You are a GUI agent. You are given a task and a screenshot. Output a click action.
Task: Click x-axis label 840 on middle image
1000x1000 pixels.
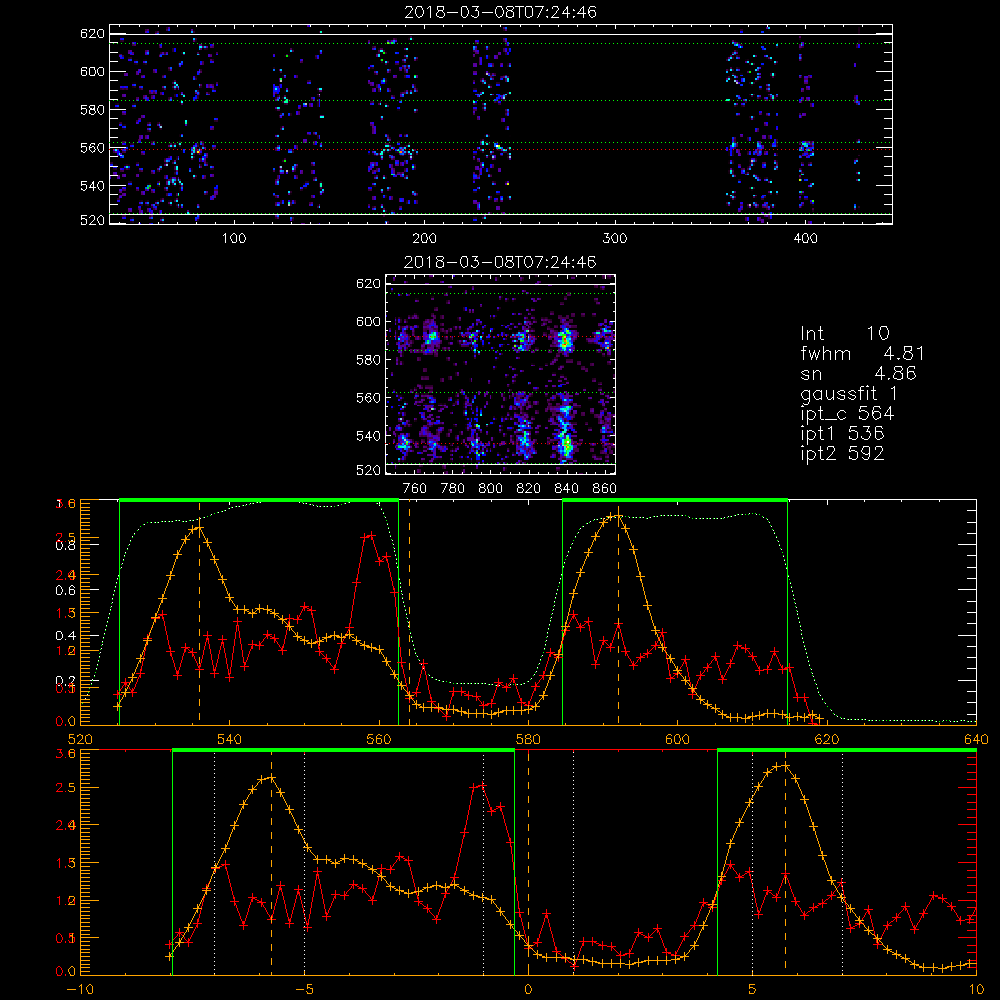[x=566, y=489]
